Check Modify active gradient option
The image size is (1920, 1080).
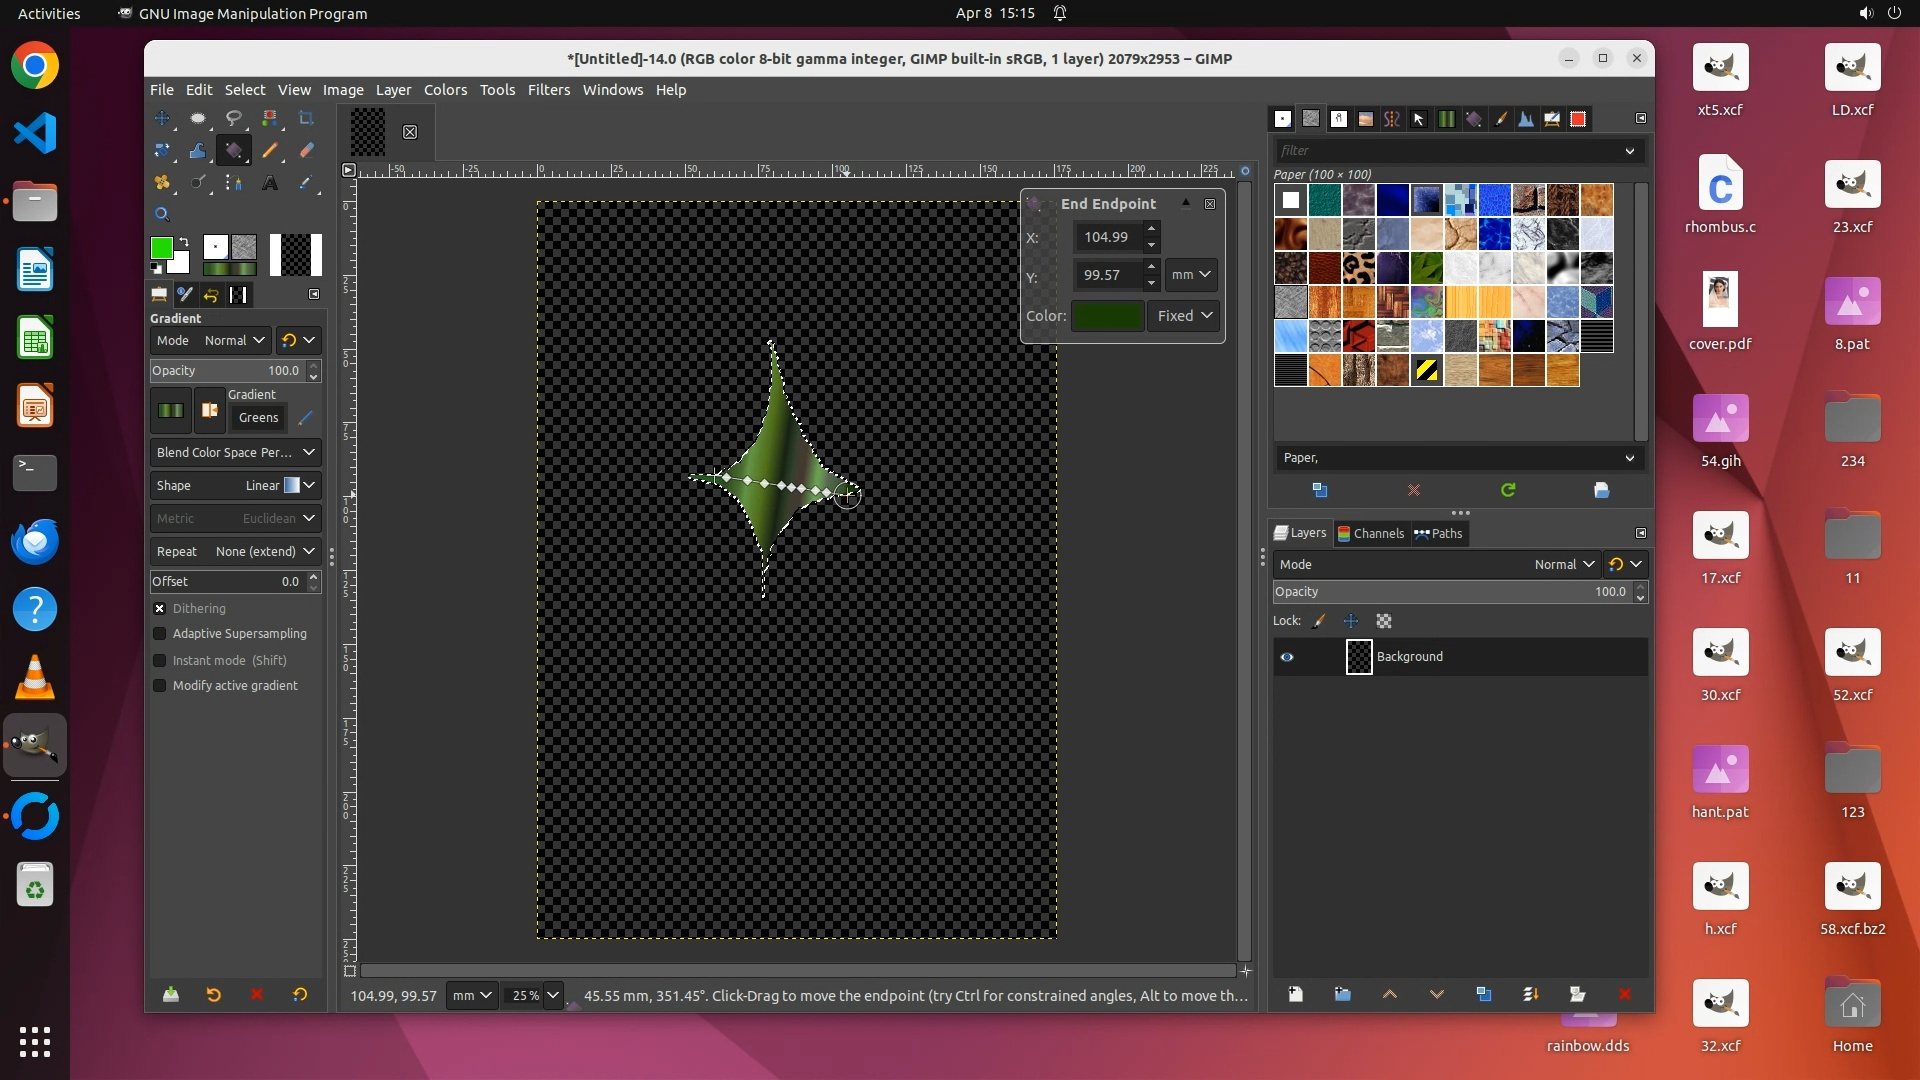(x=159, y=686)
